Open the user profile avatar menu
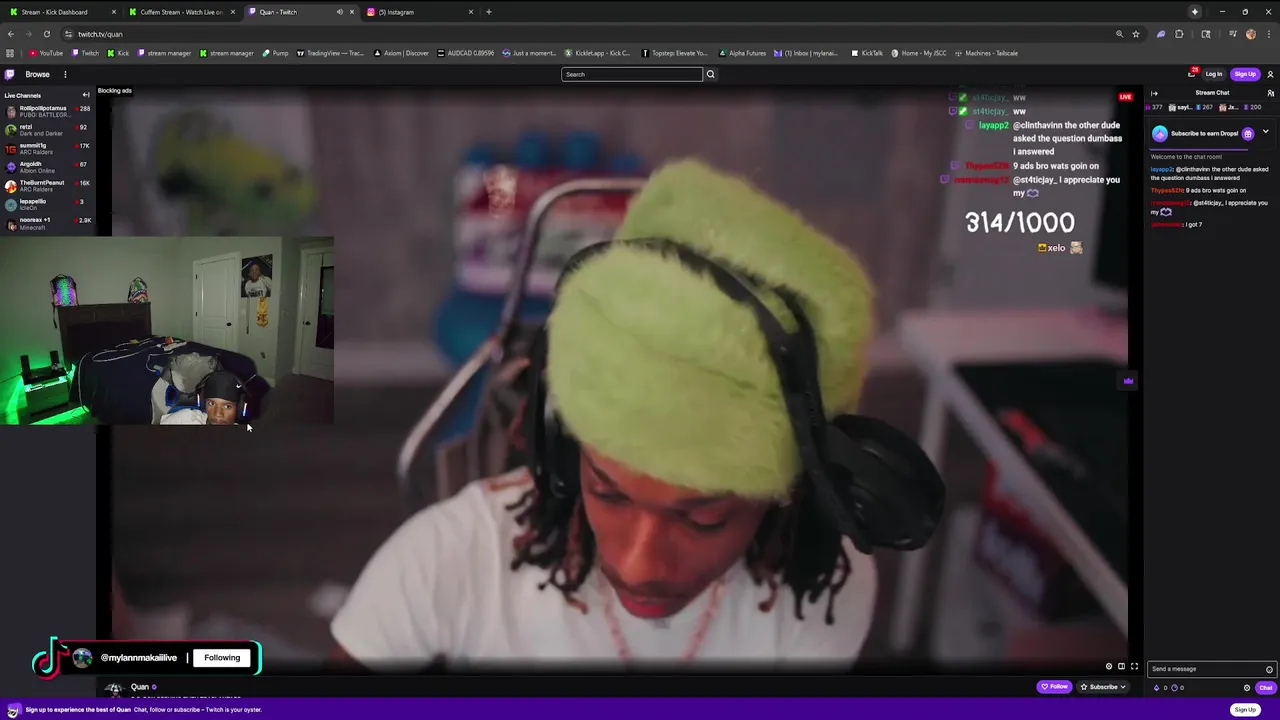Viewport: 1280px width, 720px height. pyautogui.click(x=1270, y=74)
